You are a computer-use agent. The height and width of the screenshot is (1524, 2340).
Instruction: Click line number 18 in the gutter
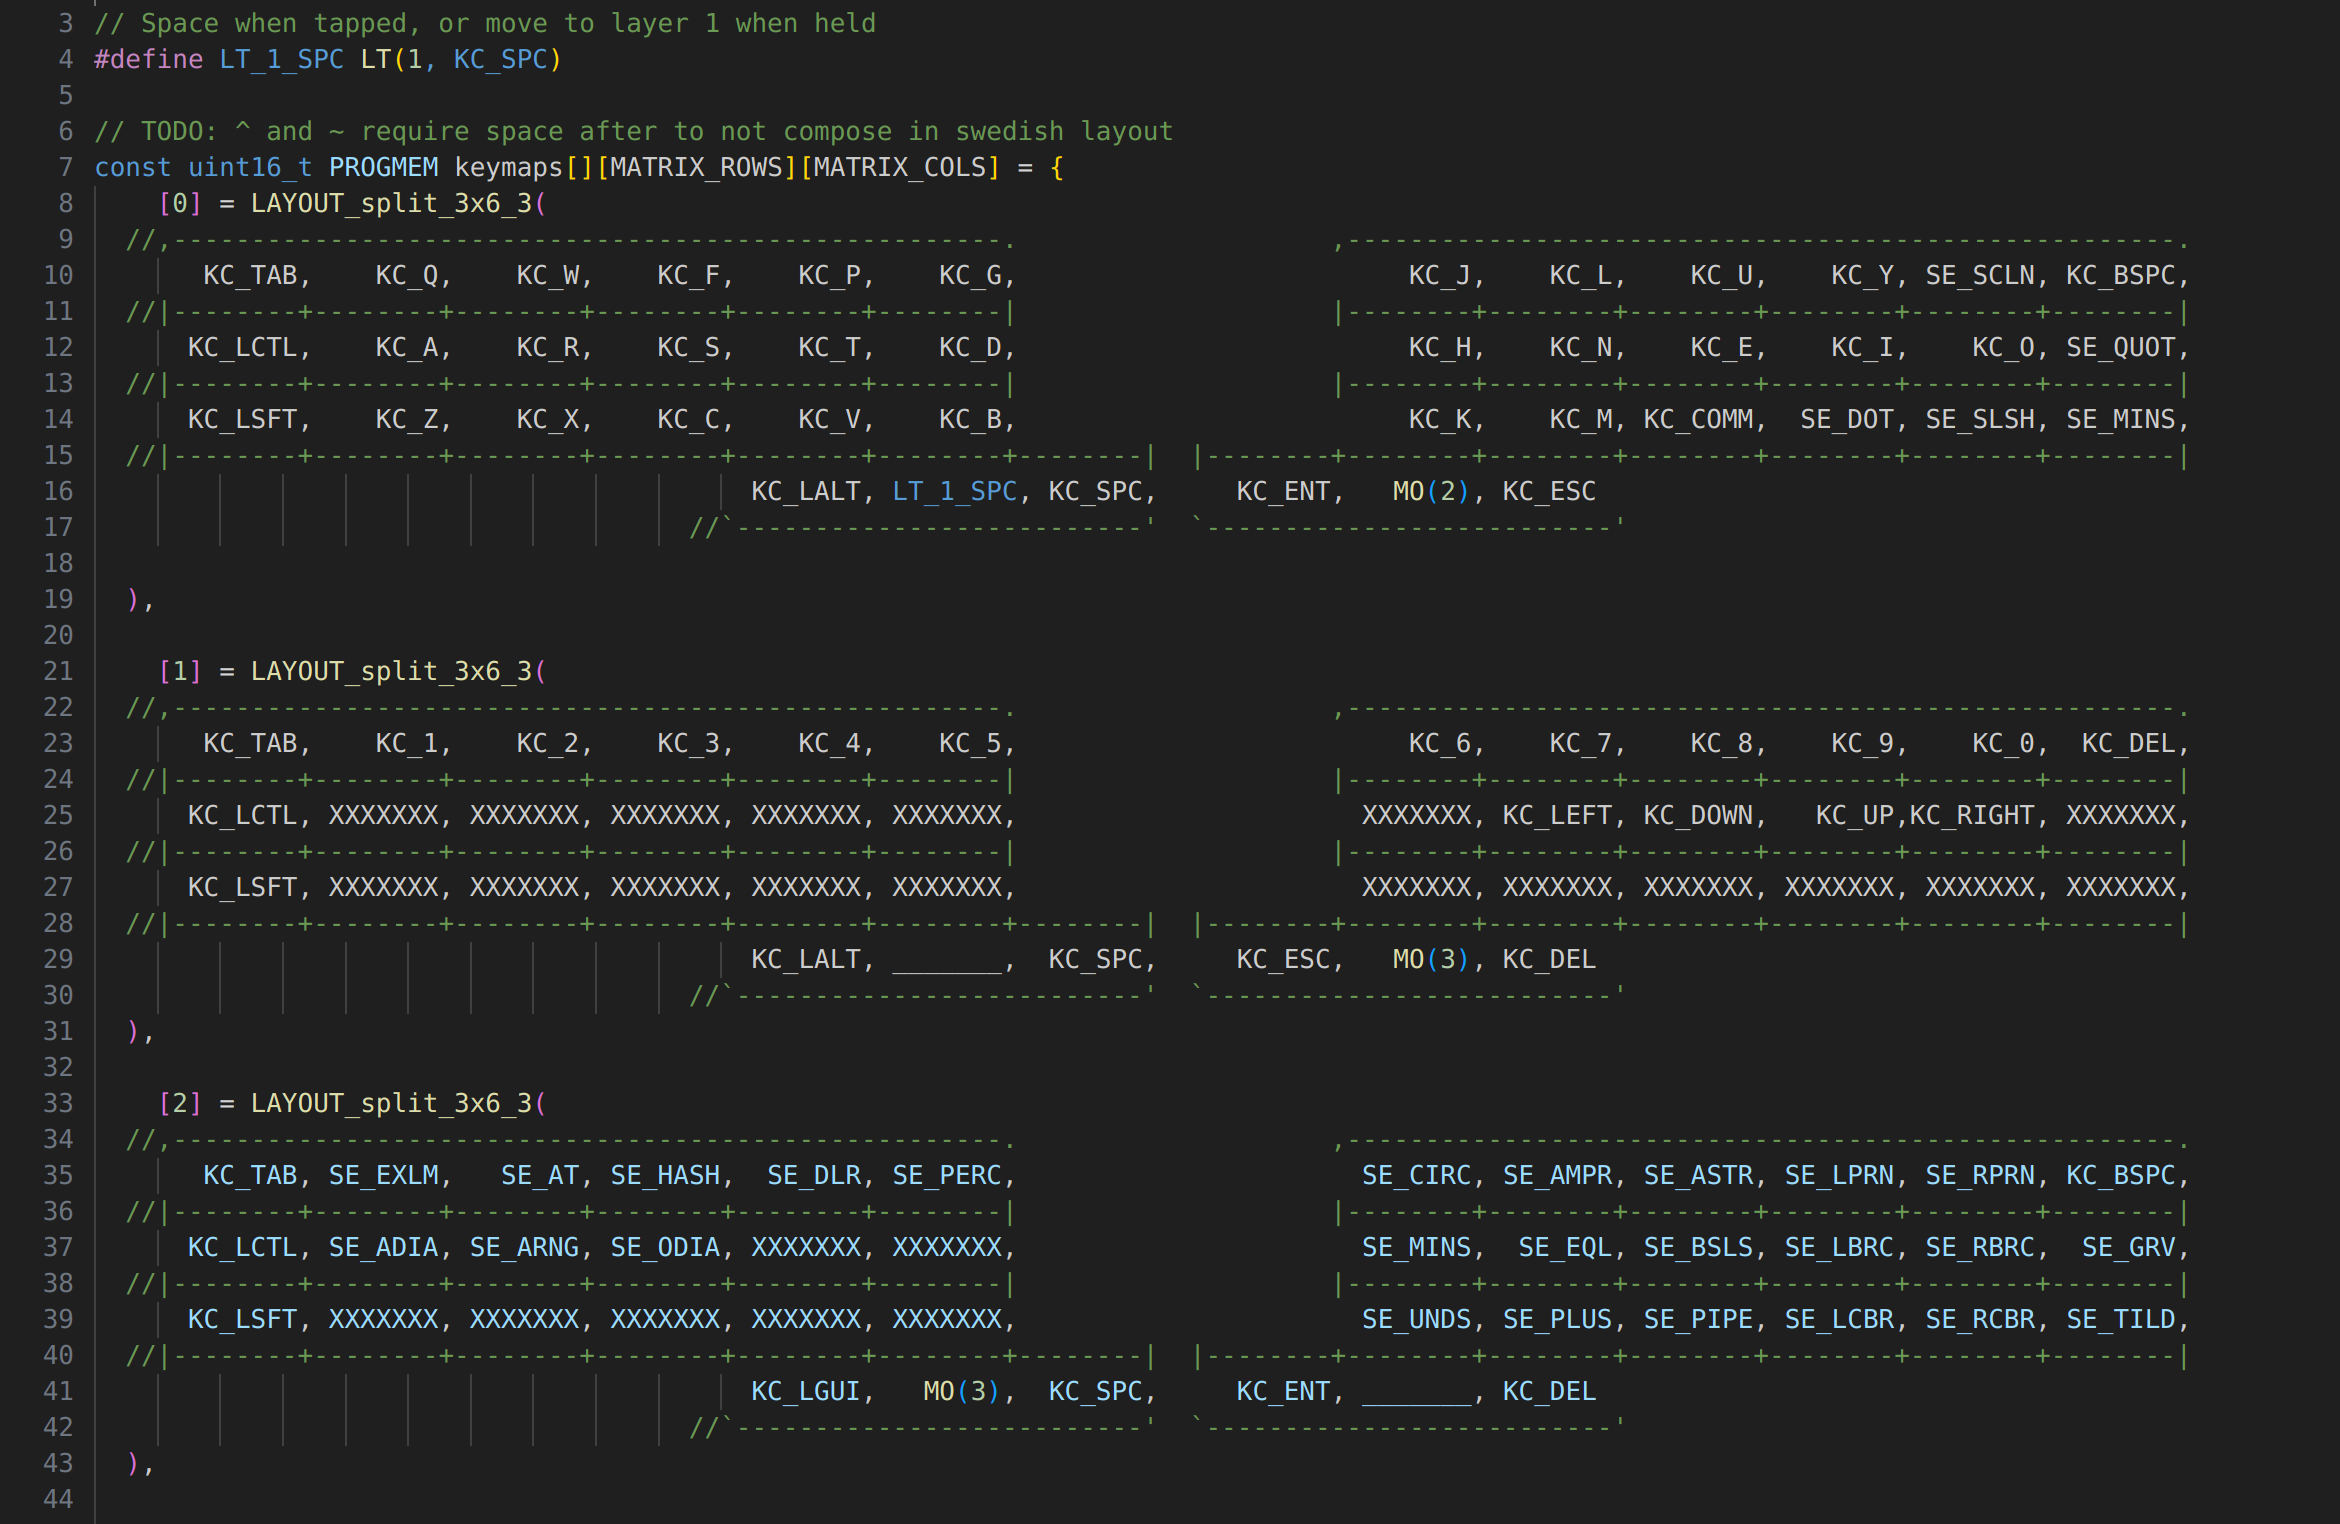[58, 563]
